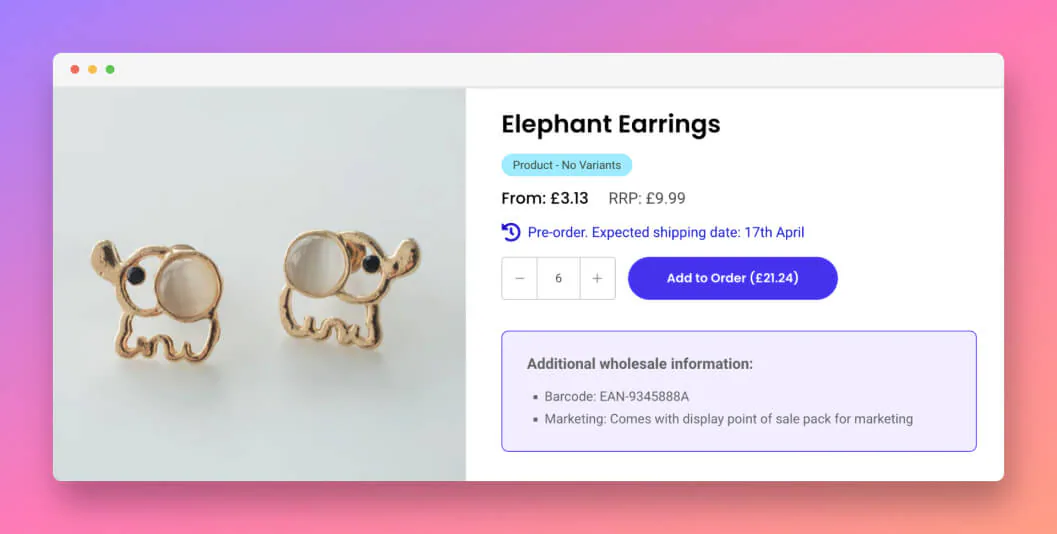This screenshot has height=534, width=1057.
Task: Click the RRP: £9.99 price text
Action: 647,198
